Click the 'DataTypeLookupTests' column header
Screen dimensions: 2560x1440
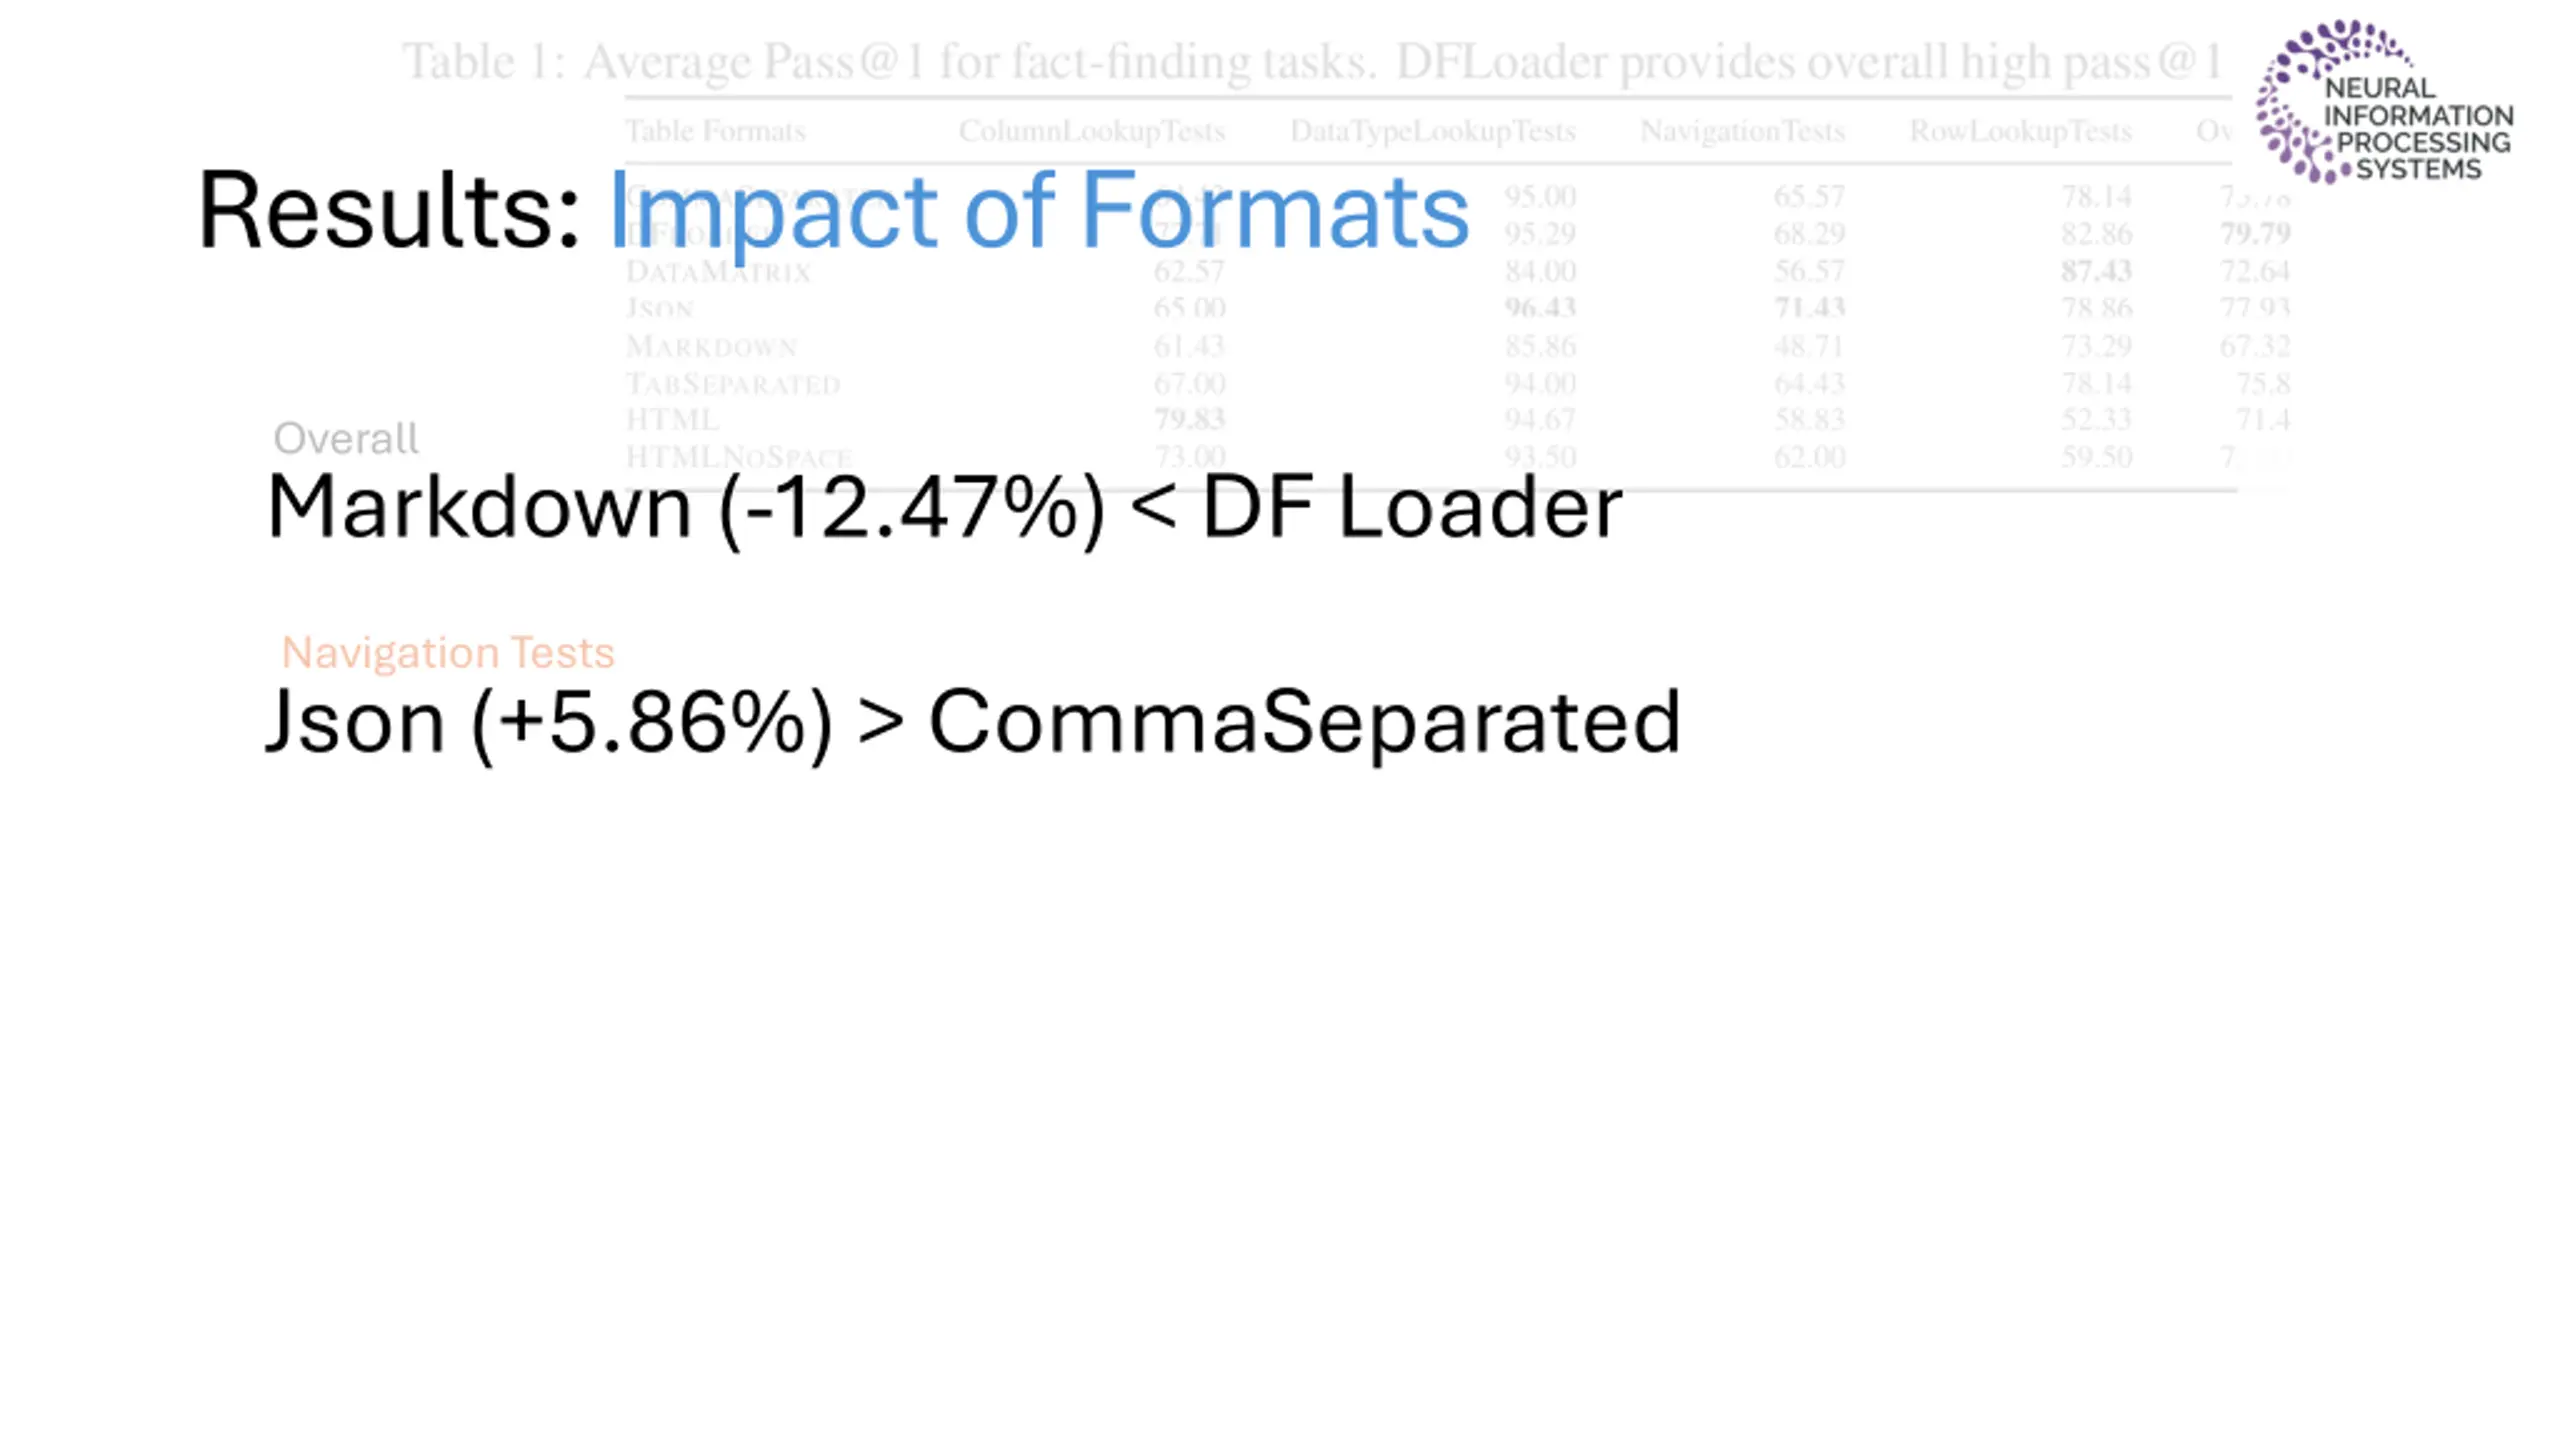coord(1433,131)
